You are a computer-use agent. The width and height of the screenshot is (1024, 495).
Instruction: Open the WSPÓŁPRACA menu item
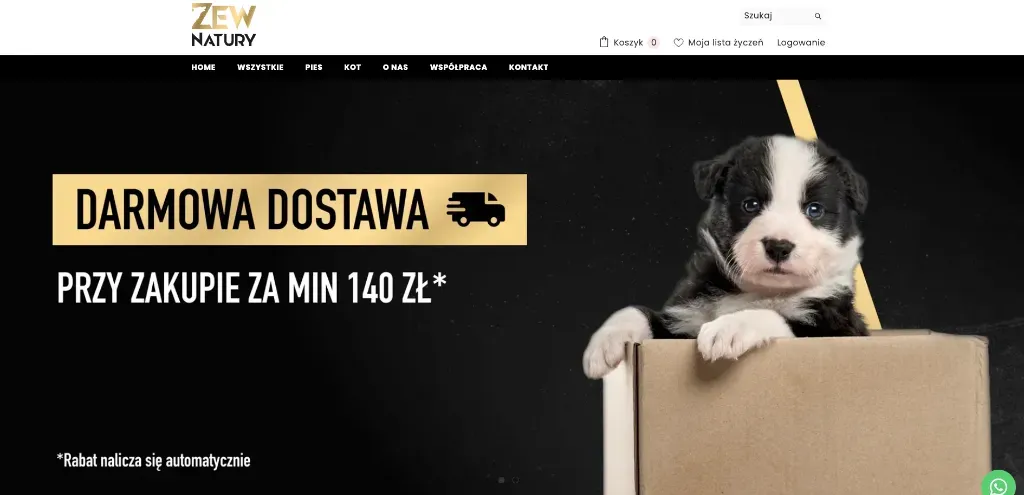[x=458, y=67]
